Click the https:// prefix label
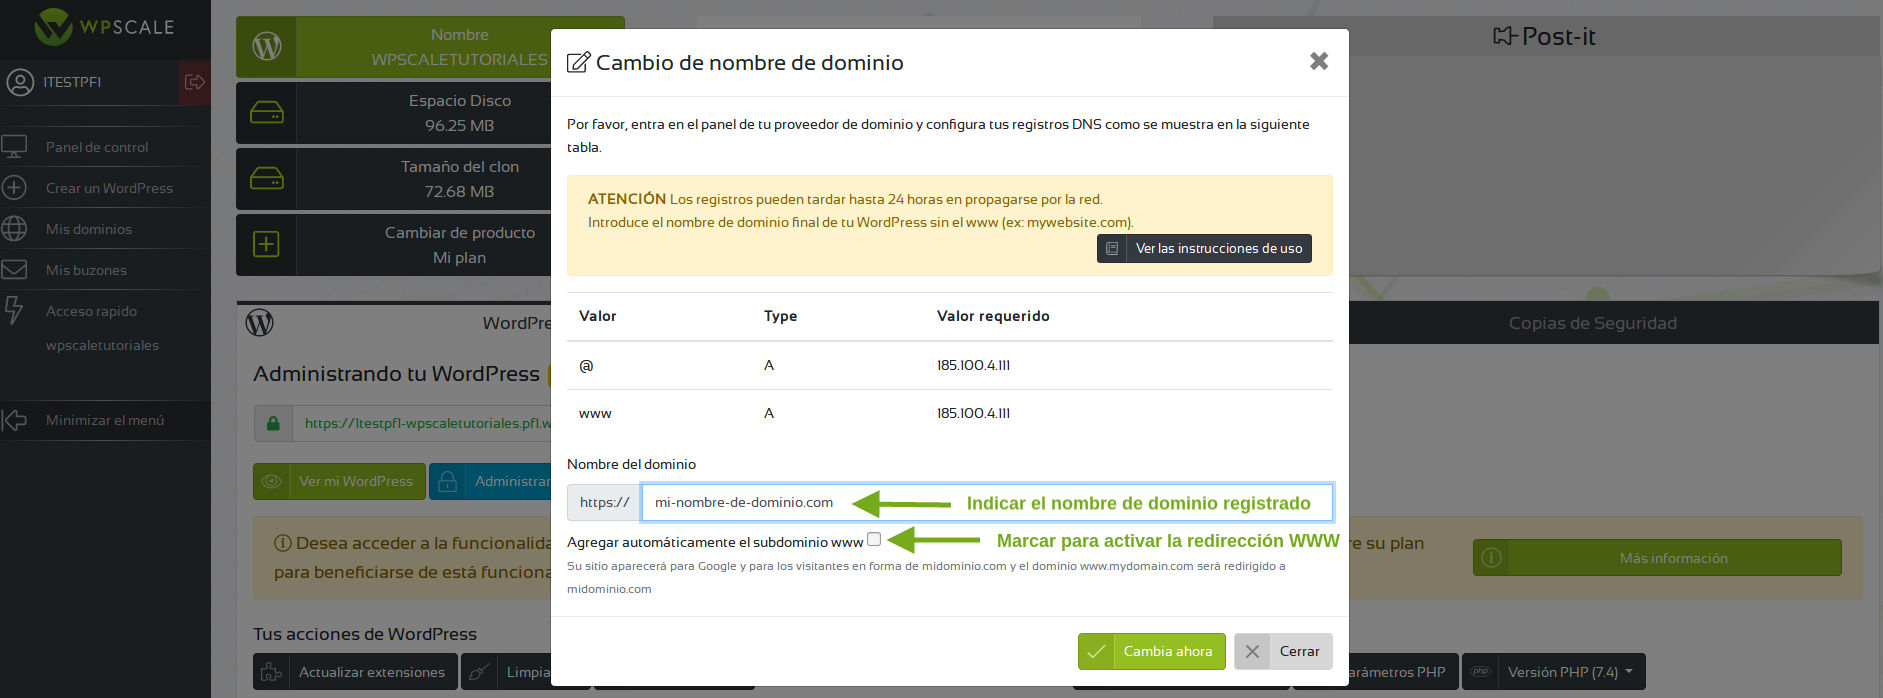Viewport: 1883px width, 698px height. [604, 502]
